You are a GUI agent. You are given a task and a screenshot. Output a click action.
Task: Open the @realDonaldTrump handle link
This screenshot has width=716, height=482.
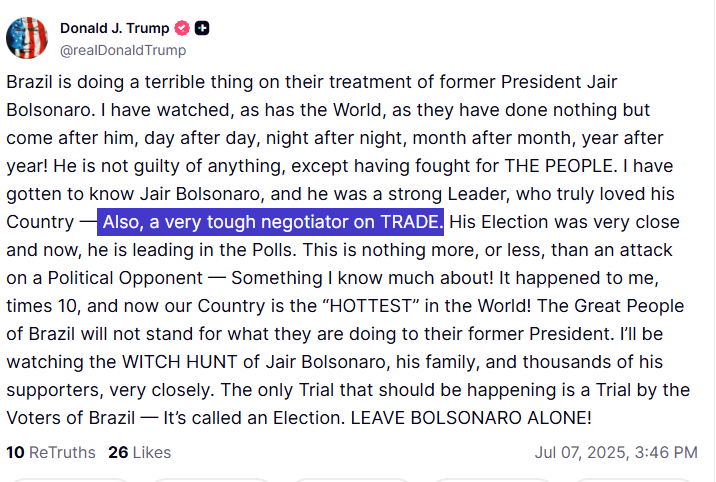[x=123, y=50]
